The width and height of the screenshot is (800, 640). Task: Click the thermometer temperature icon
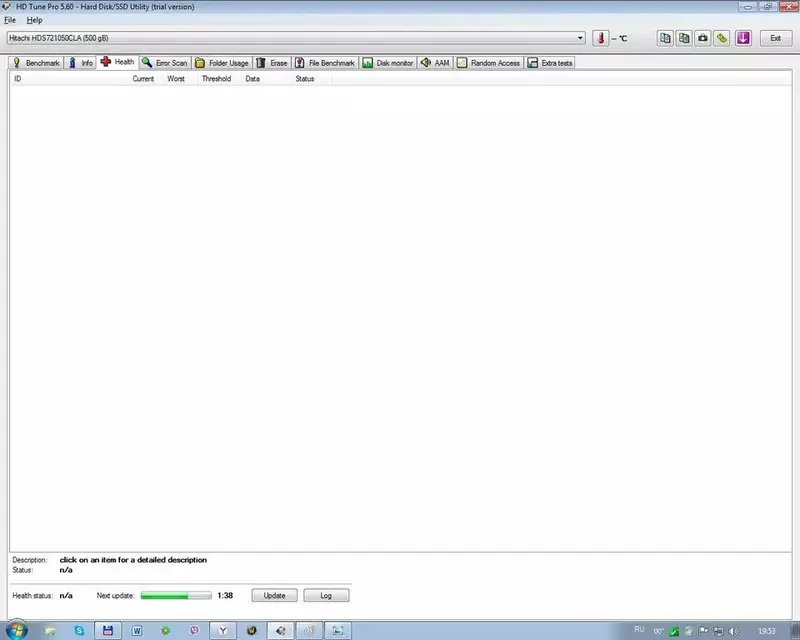click(601, 38)
